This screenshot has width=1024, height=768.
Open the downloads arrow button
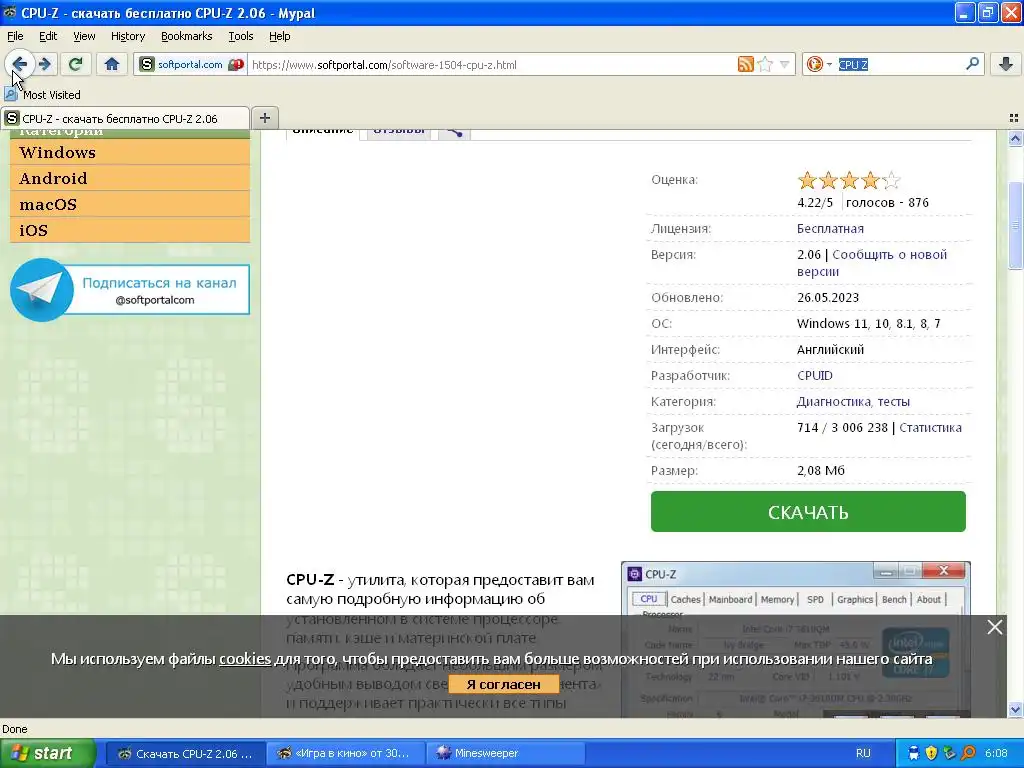tap(1006, 64)
